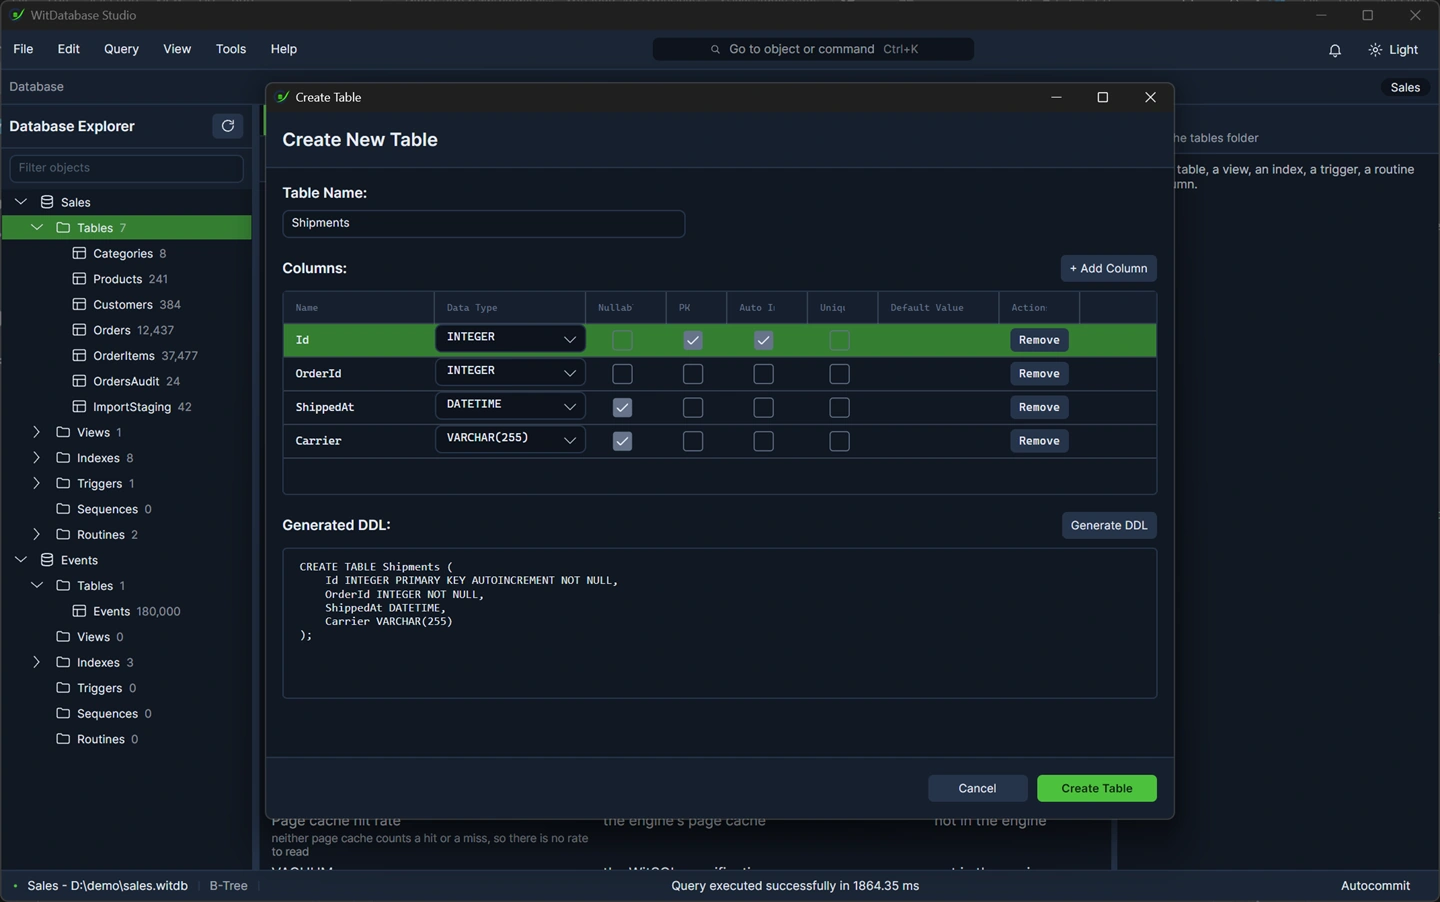The height and width of the screenshot is (902, 1440).
Task: Open the Edit menu
Action: (x=69, y=49)
